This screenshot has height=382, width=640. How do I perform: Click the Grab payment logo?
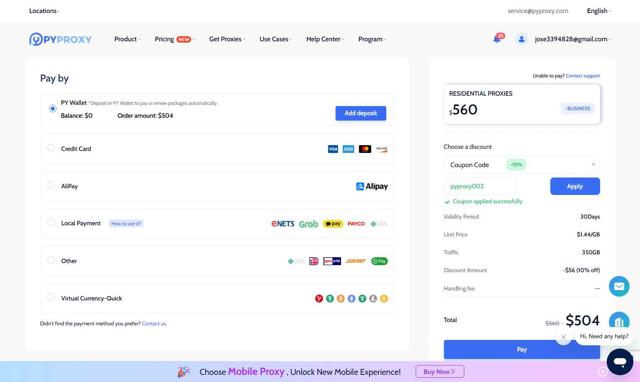[308, 224]
